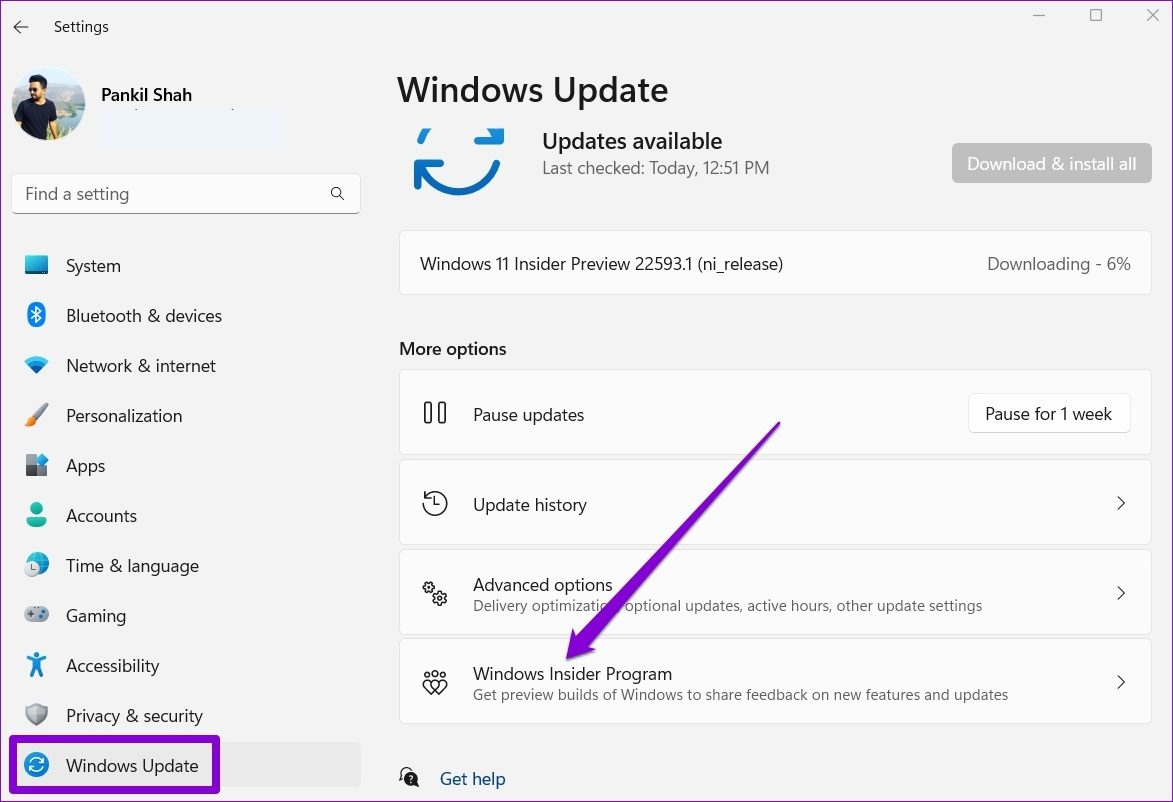The height and width of the screenshot is (802, 1173).
Task: Click the Get help icon
Action: point(409,777)
